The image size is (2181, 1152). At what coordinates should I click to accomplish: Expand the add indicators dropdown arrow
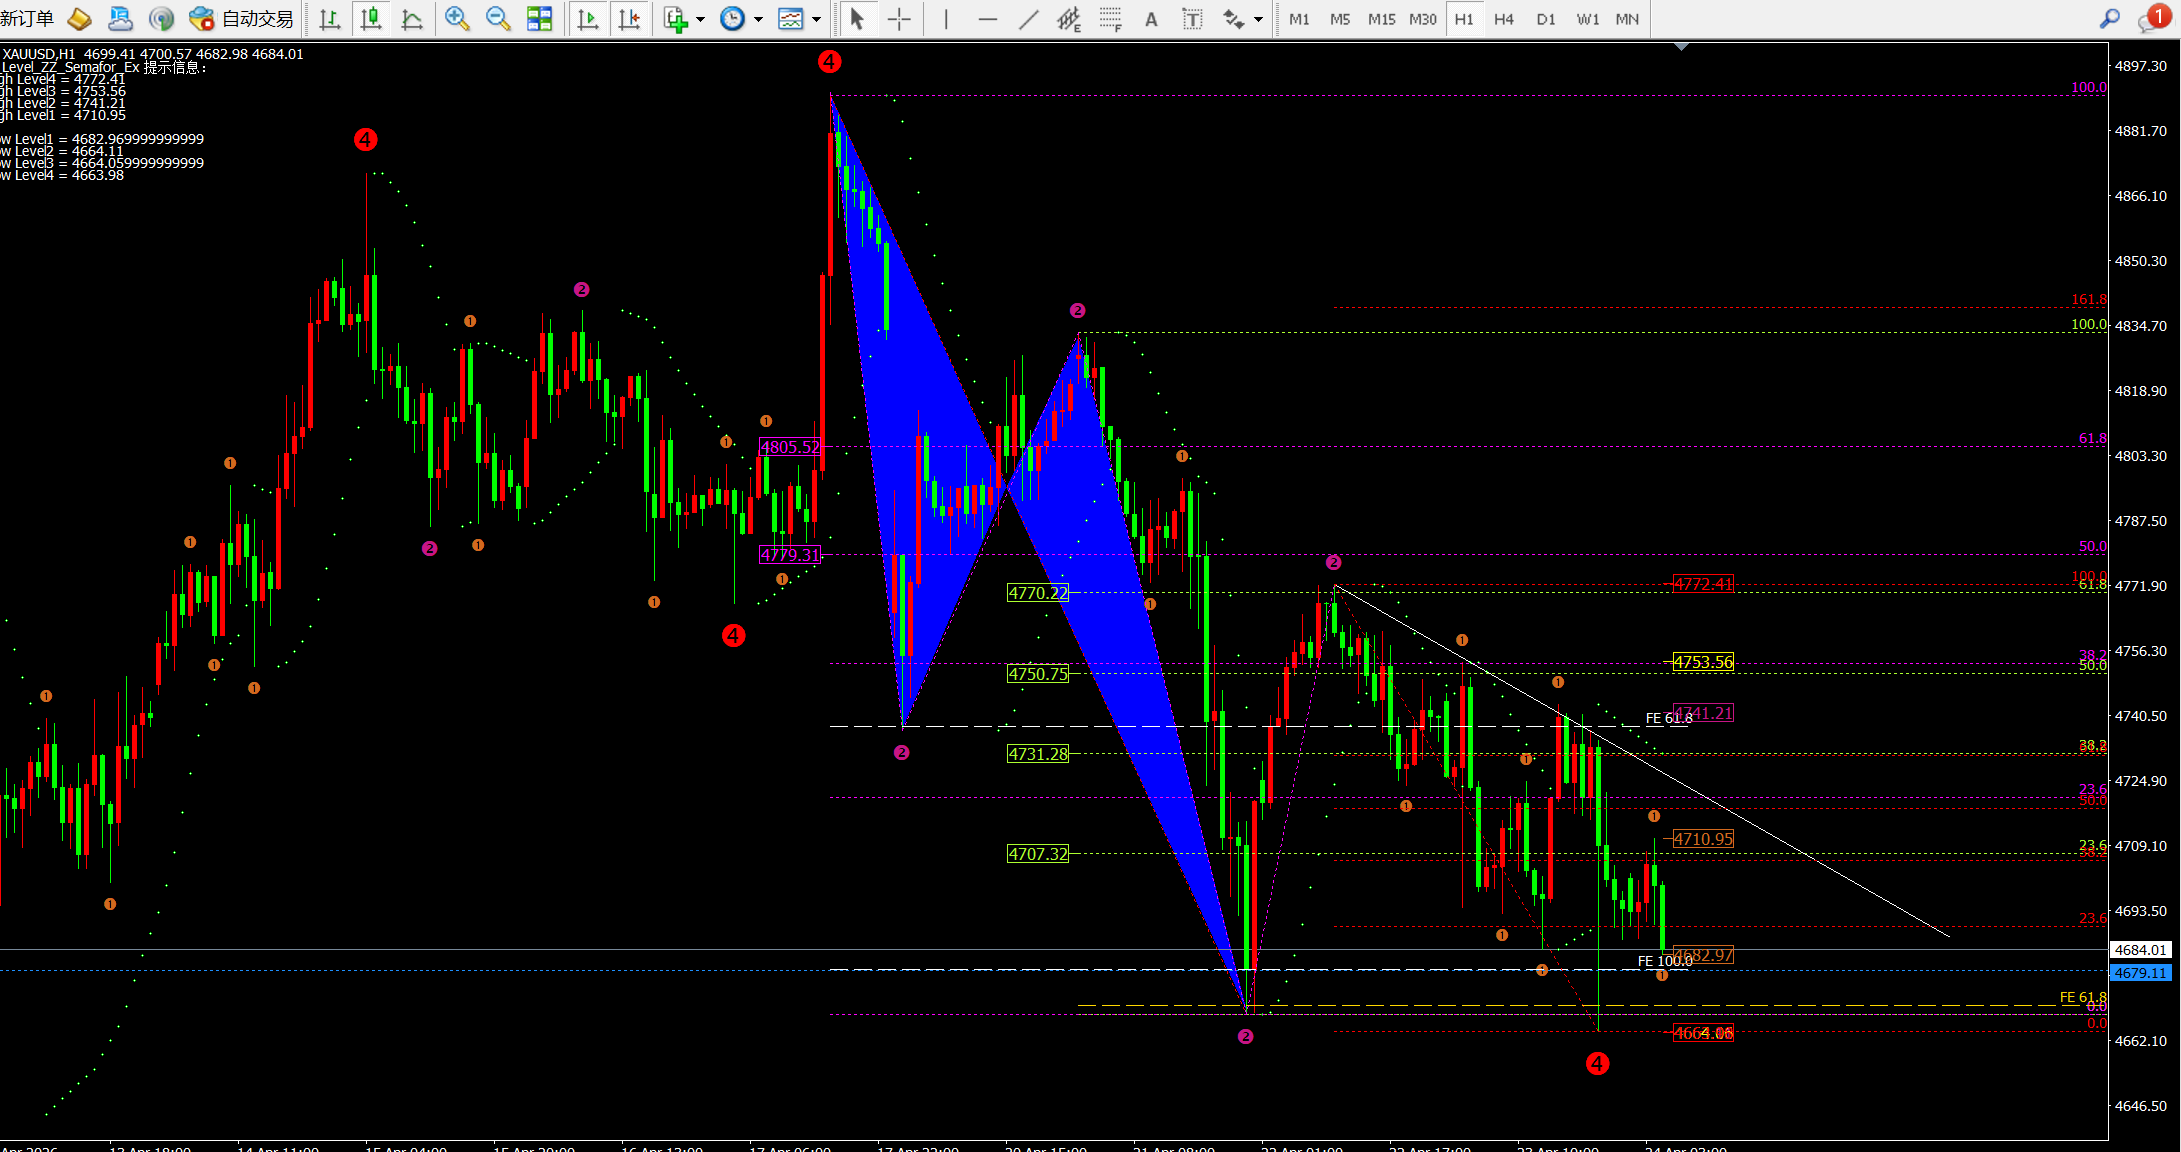(700, 20)
